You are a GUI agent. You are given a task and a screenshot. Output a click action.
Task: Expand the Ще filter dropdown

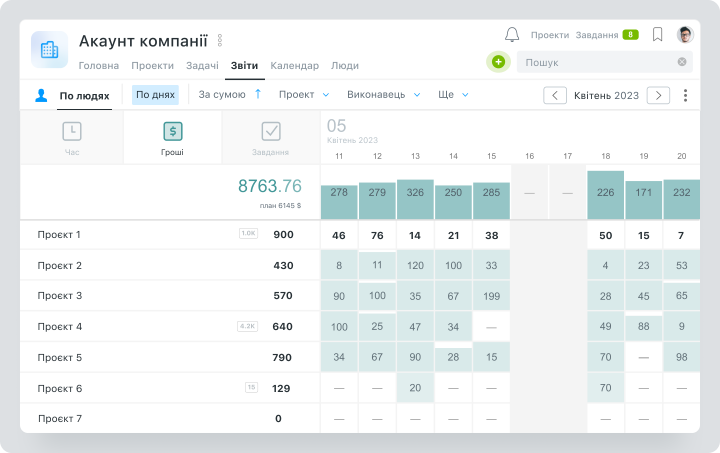[453, 95]
